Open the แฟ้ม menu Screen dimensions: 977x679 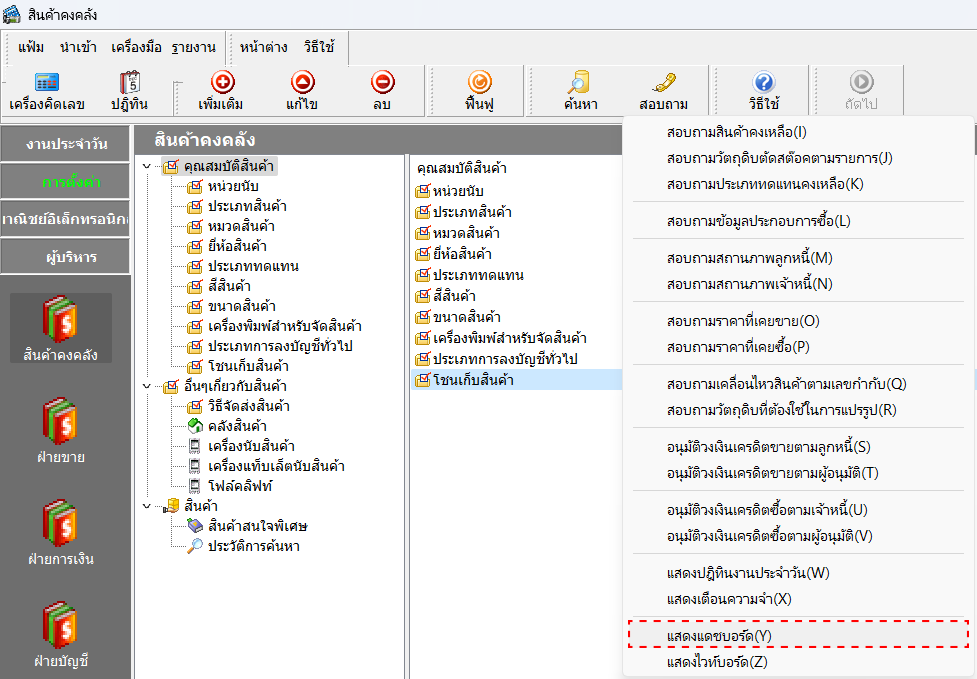(31, 47)
